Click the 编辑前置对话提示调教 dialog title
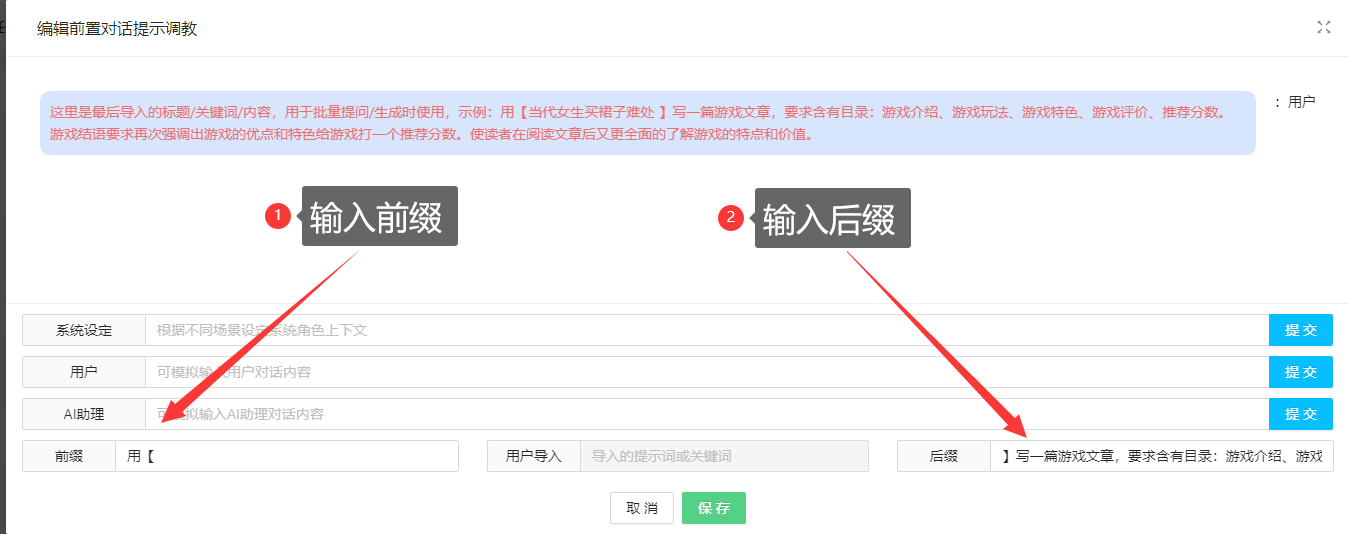This screenshot has width=1348, height=534. (x=117, y=29)
